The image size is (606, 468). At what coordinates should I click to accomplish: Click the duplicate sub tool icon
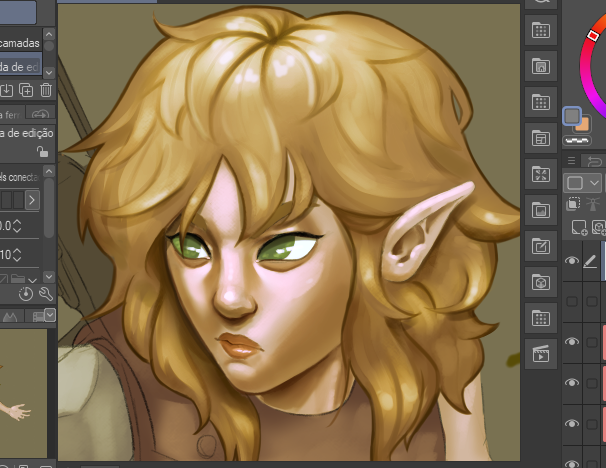point(26,90)
